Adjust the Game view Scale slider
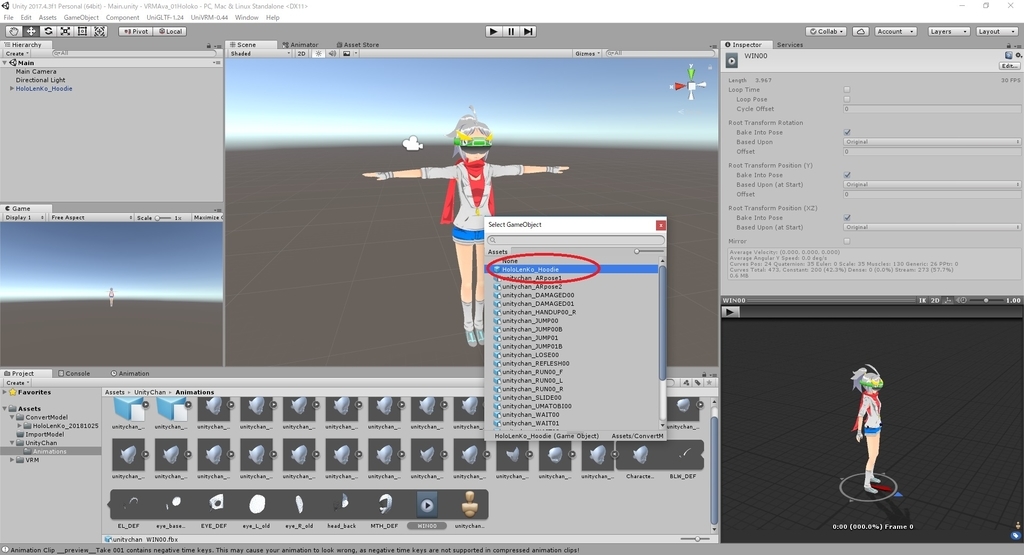1024x555 pixels. 162,217
